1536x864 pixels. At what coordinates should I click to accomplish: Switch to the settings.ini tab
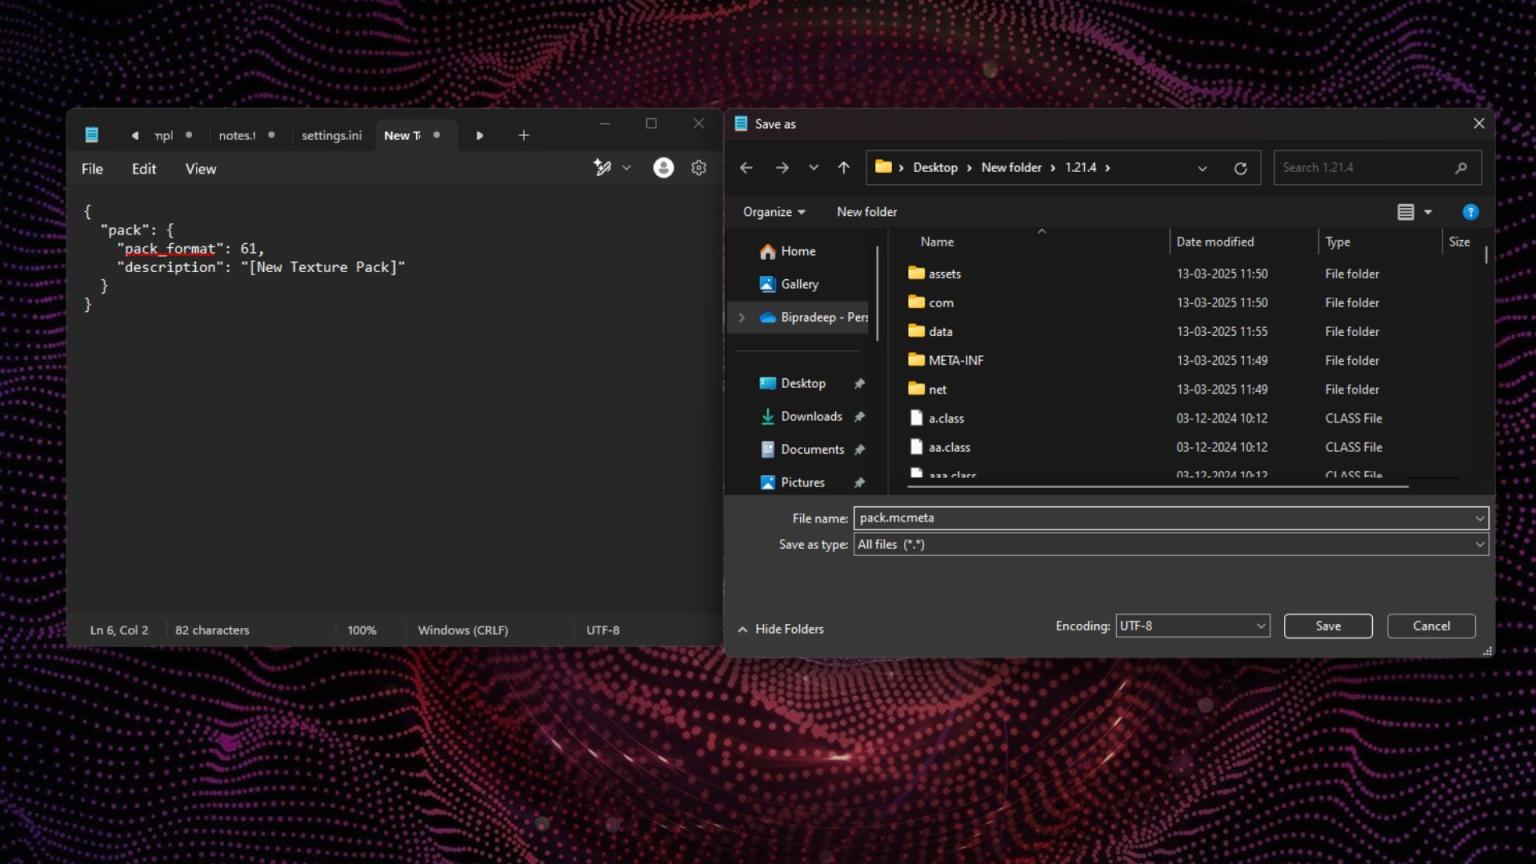tap(331, 135)
